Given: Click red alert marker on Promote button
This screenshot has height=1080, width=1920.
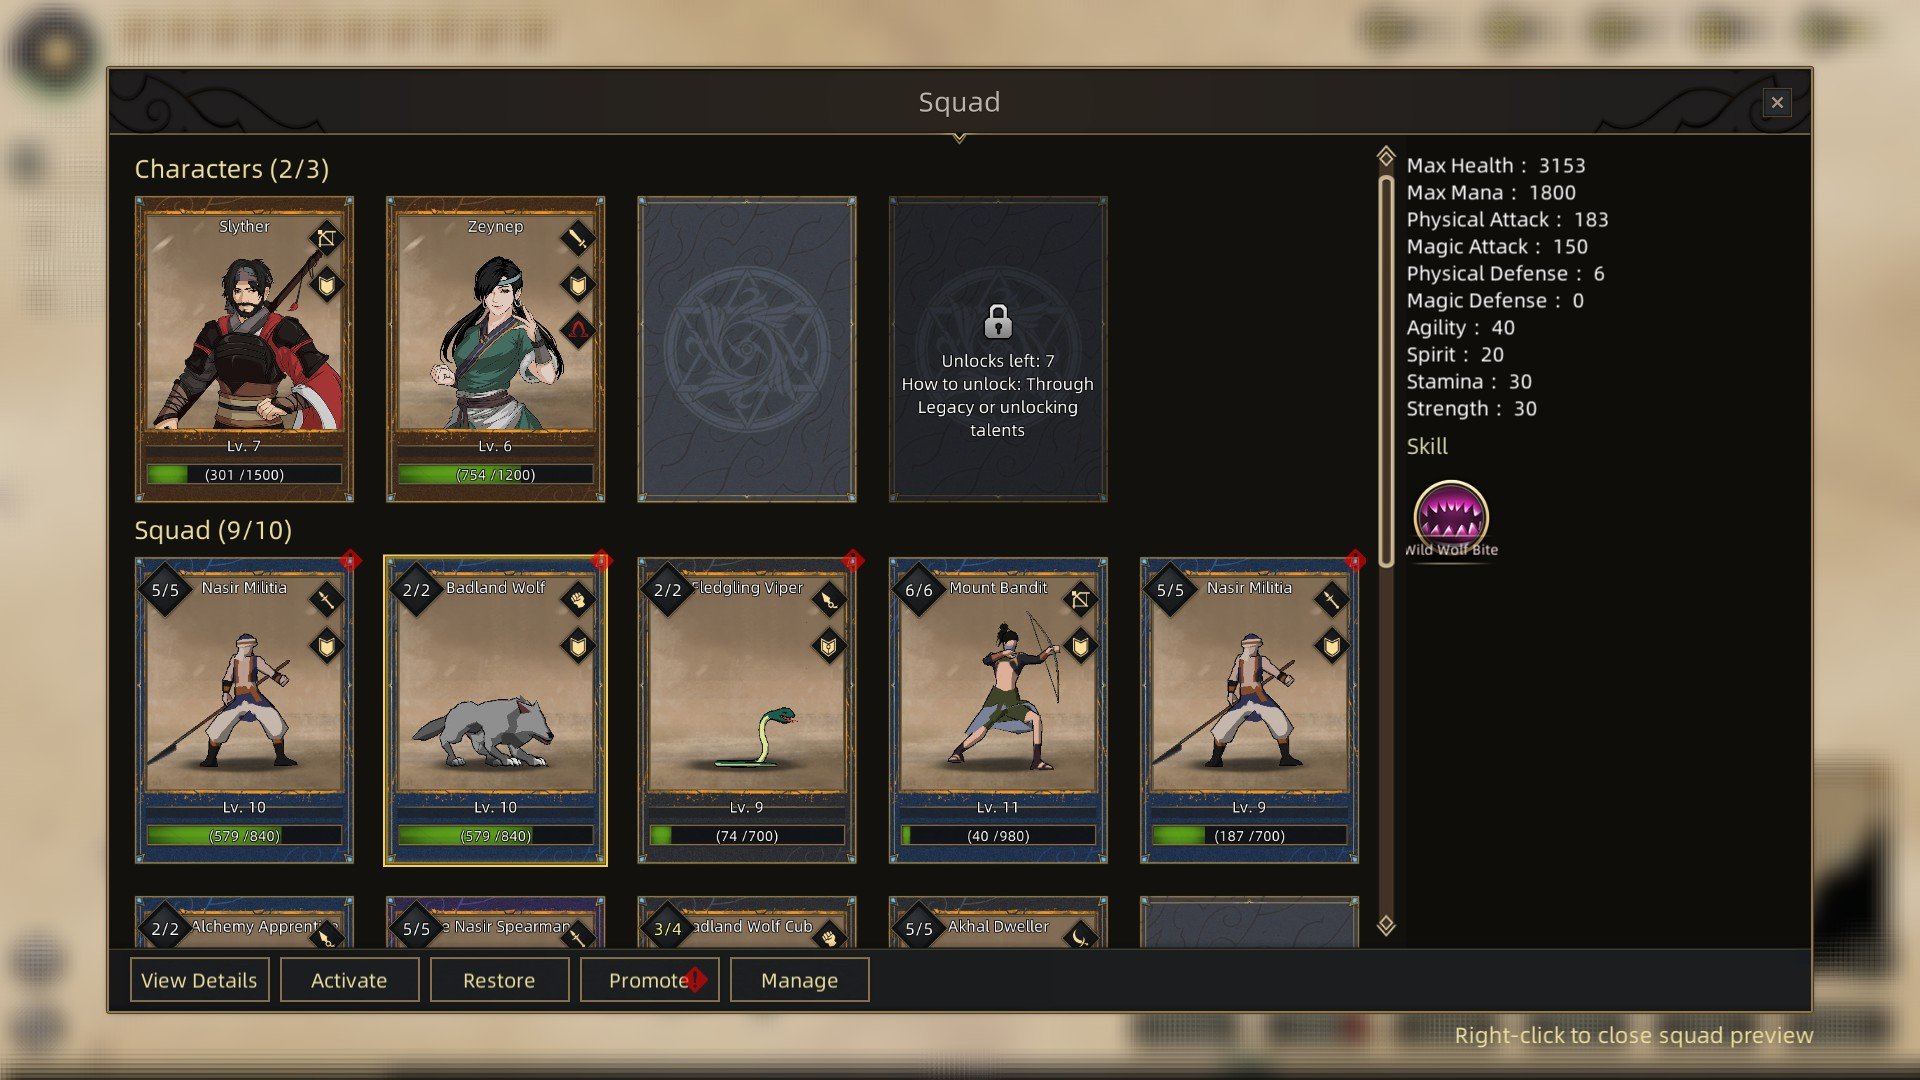Looking at the screenshot, I should tap(696, 979).
